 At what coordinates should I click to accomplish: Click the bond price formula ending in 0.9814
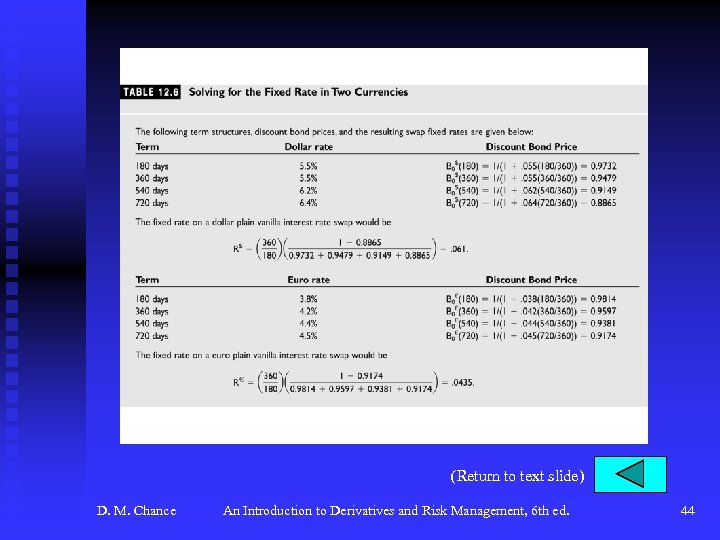pos(531,299)
